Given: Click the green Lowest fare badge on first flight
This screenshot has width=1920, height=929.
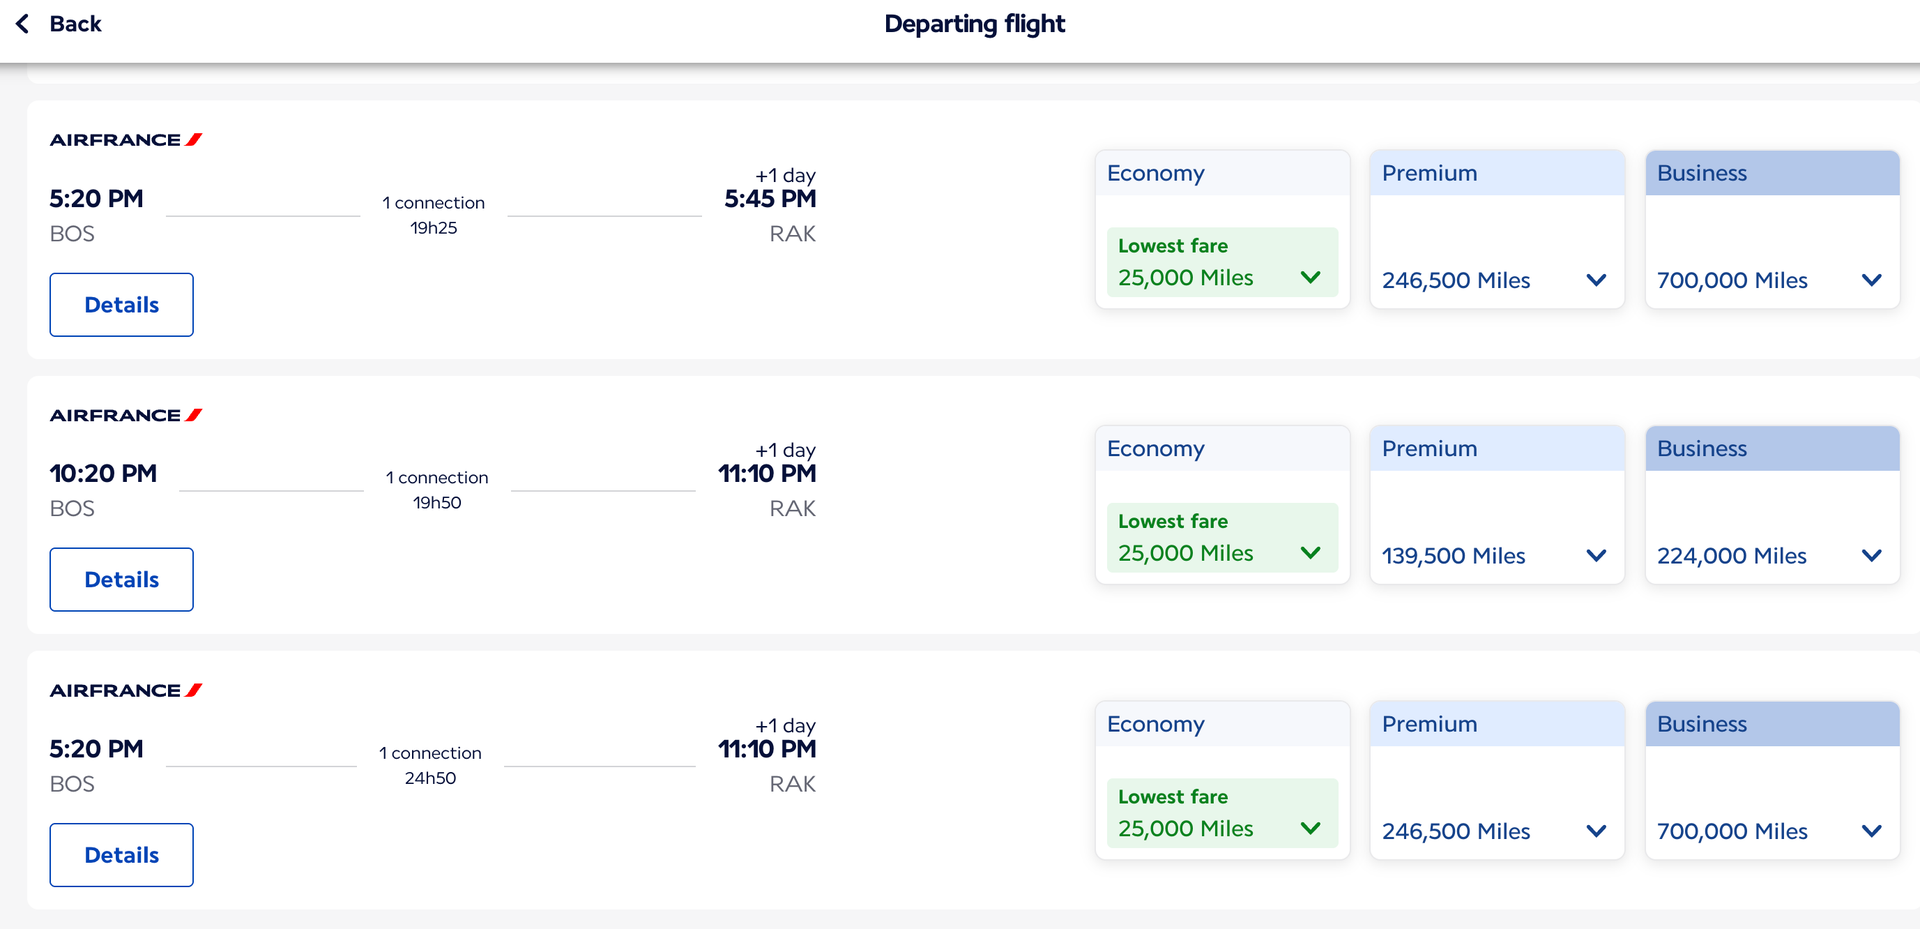Looking at the screenshot, I should coord(1222,262).
